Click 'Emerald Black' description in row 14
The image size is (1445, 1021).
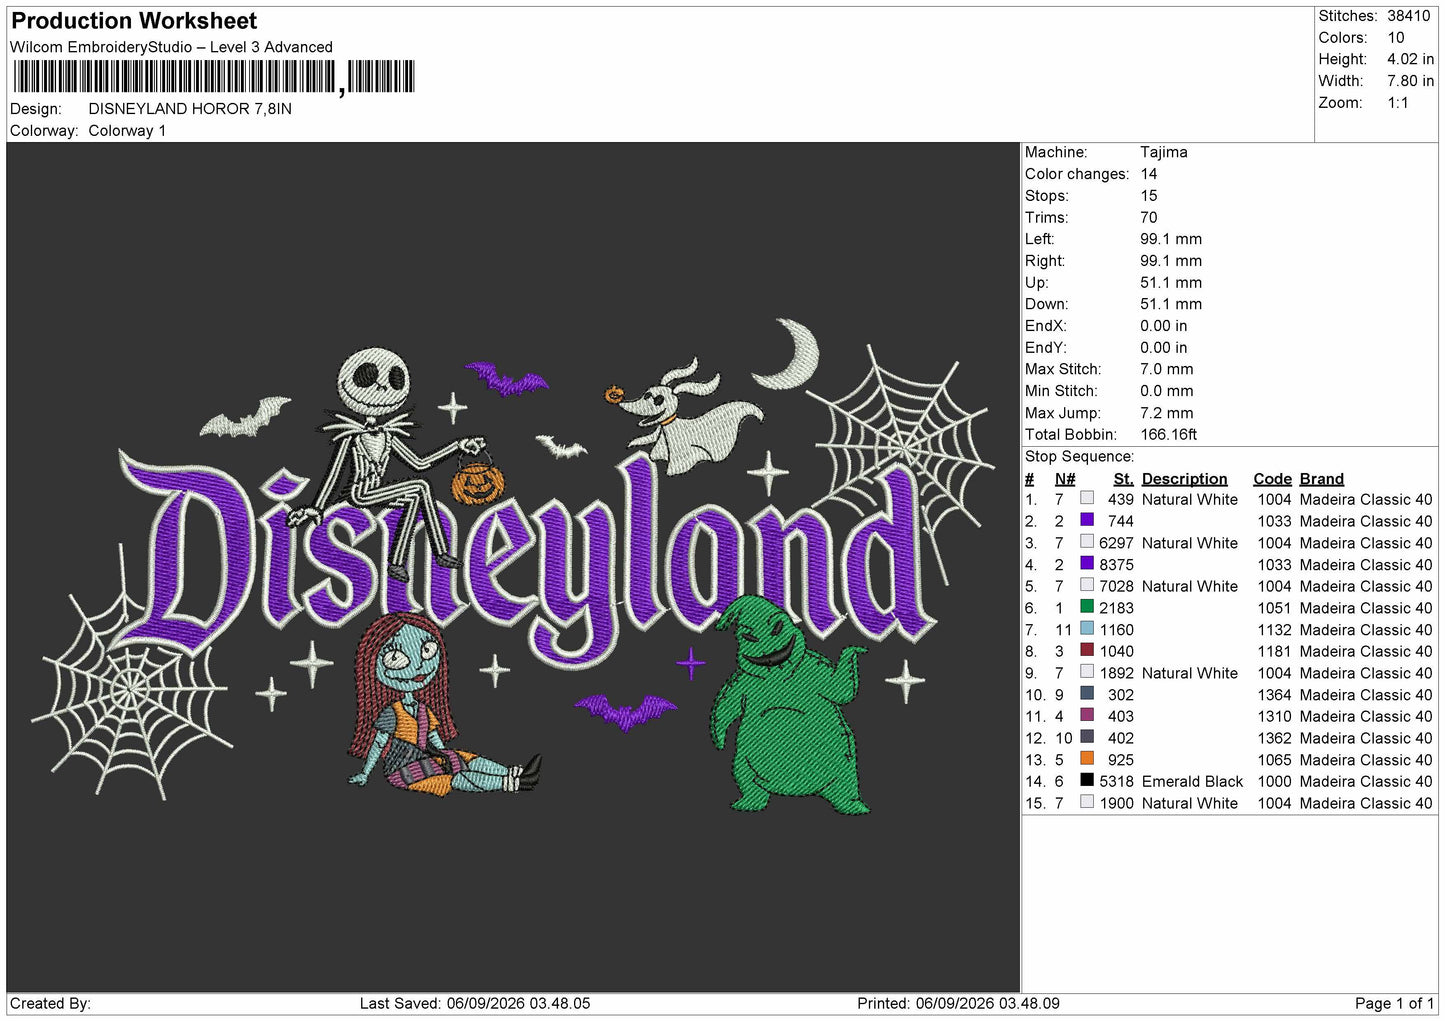tap(1192, 781)
